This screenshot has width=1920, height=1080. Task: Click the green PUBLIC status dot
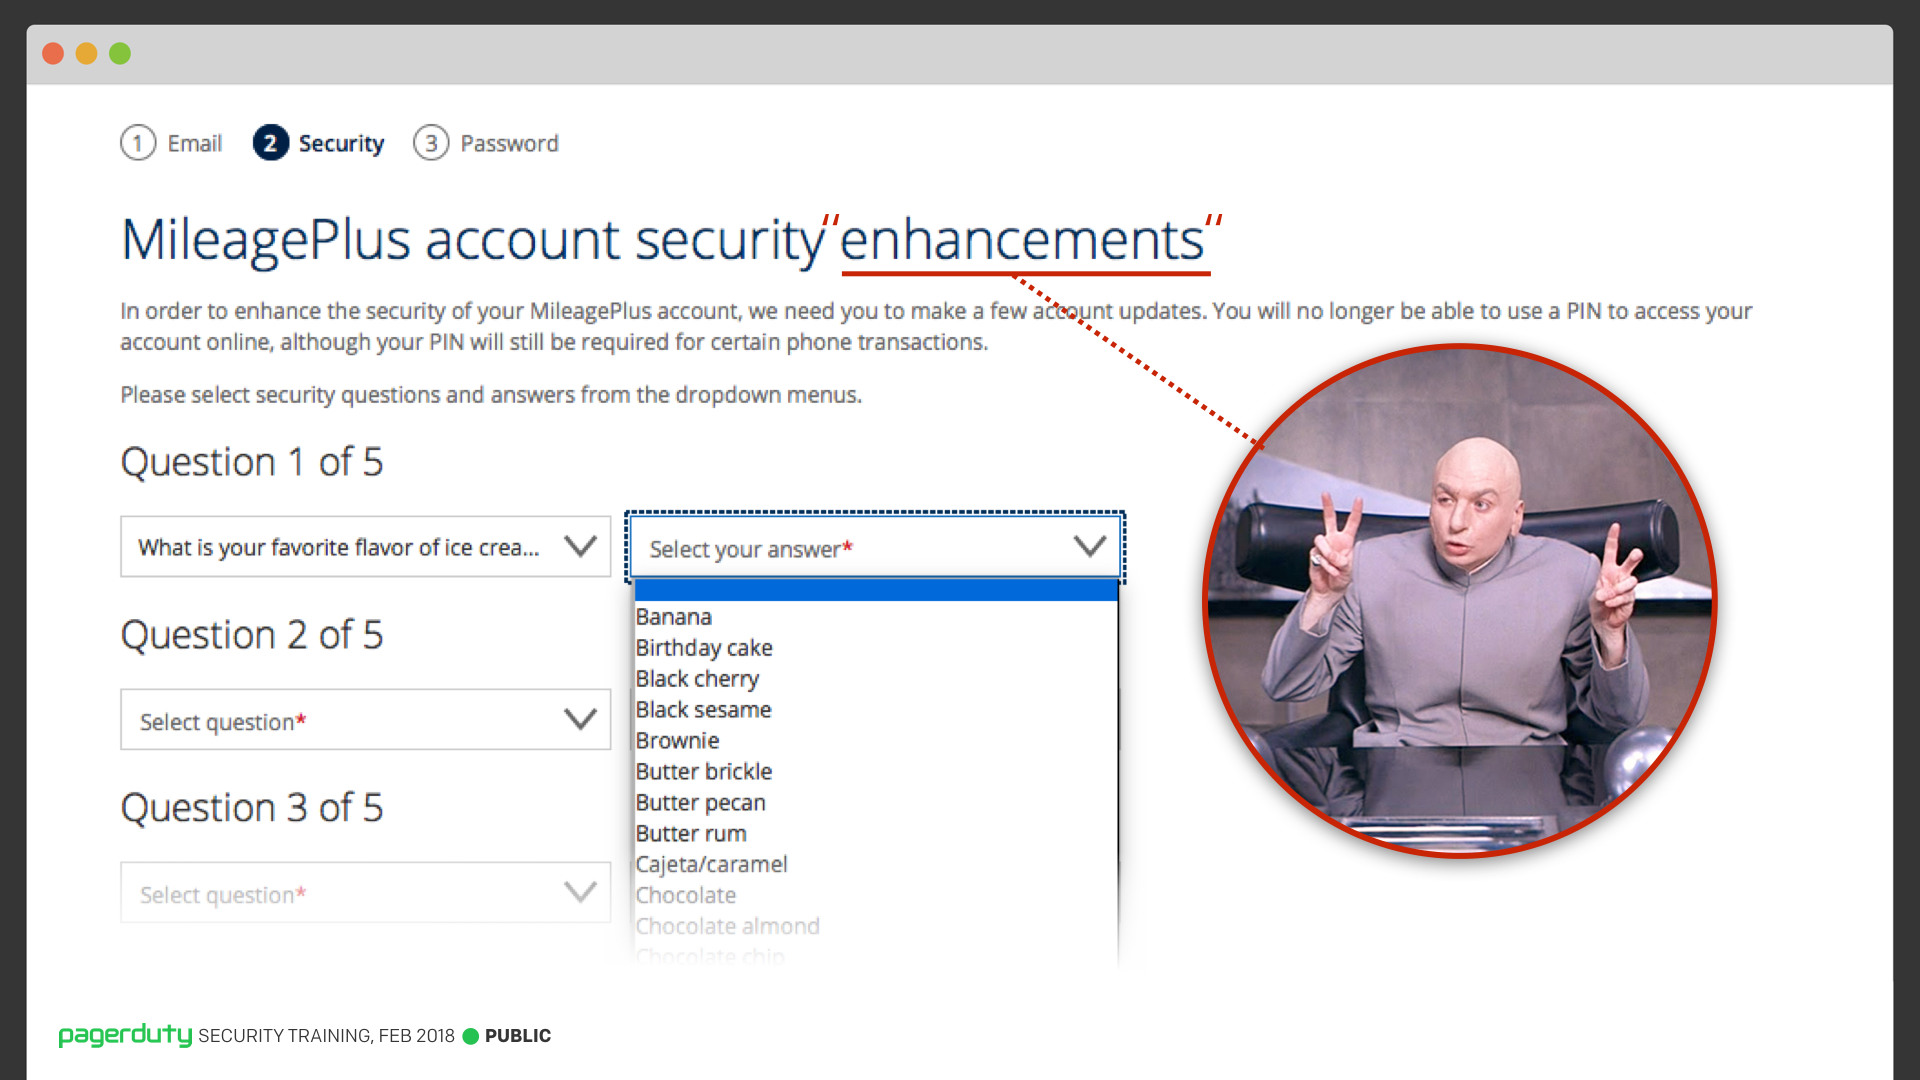coord(471,1036)
